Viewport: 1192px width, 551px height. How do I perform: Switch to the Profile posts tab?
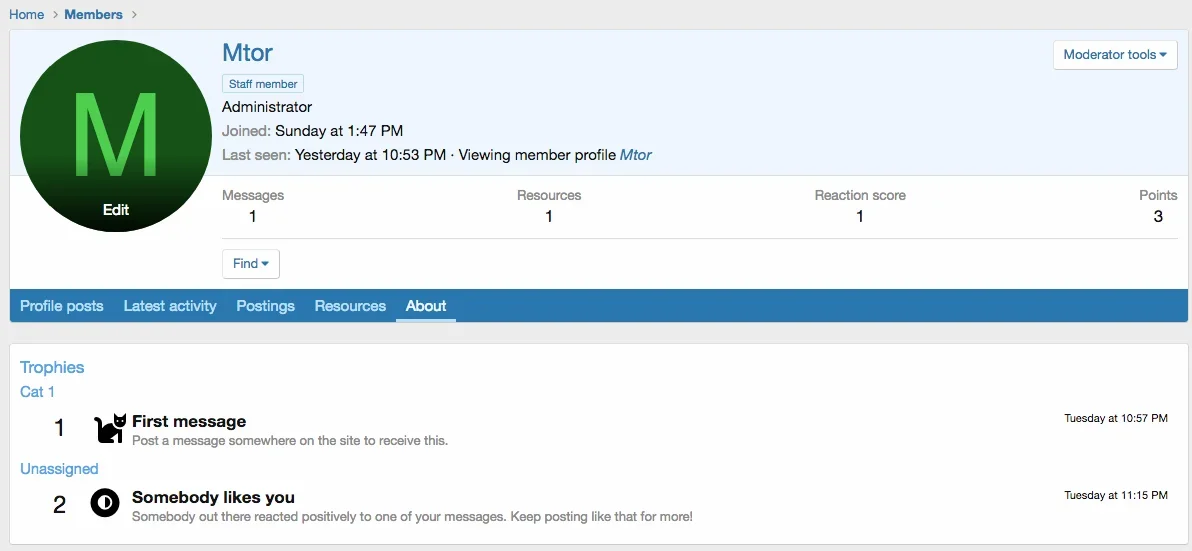pos(62,306)
